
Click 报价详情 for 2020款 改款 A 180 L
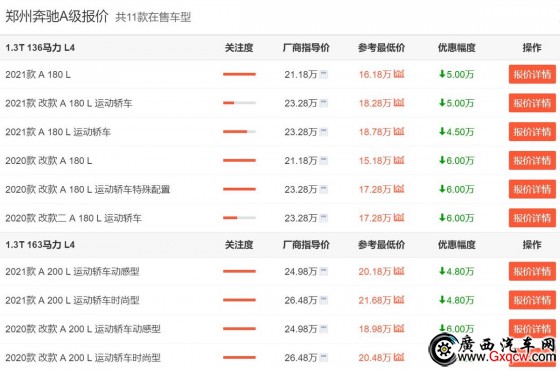[532, 160]
